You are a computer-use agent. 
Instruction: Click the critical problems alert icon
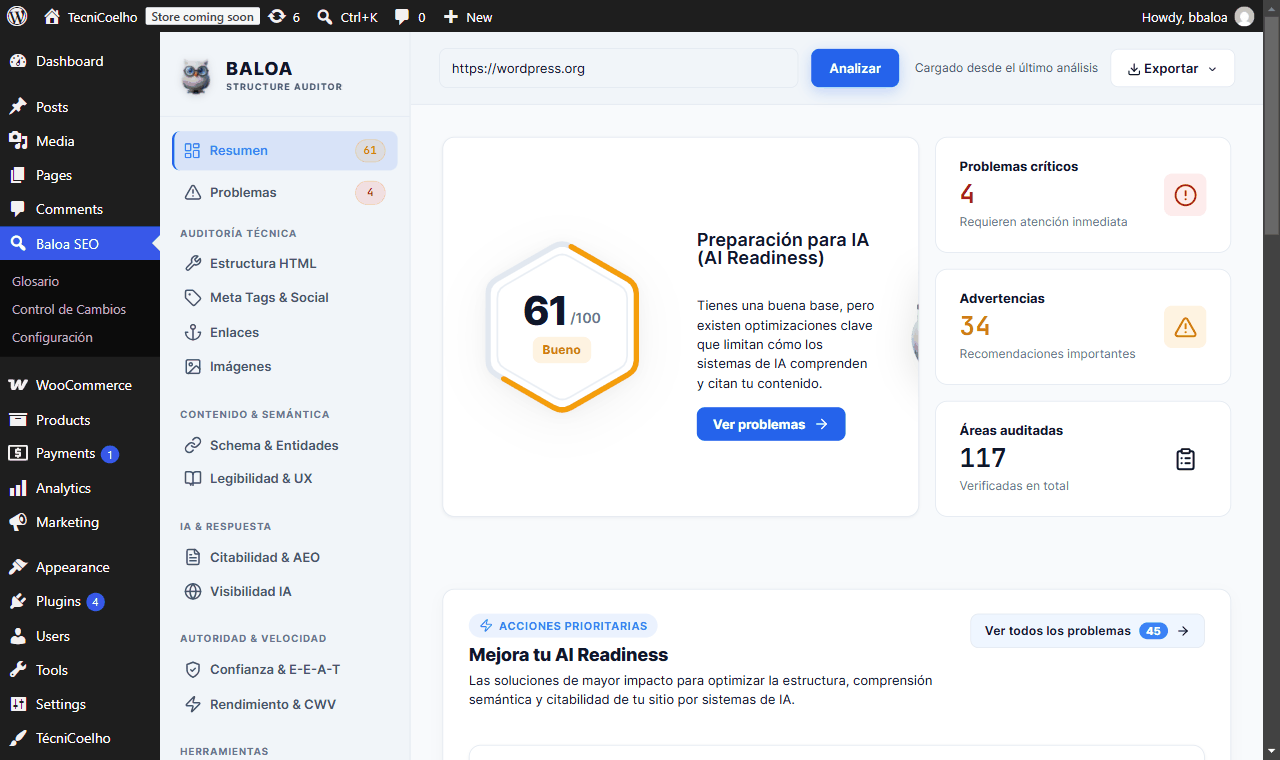1185,195
